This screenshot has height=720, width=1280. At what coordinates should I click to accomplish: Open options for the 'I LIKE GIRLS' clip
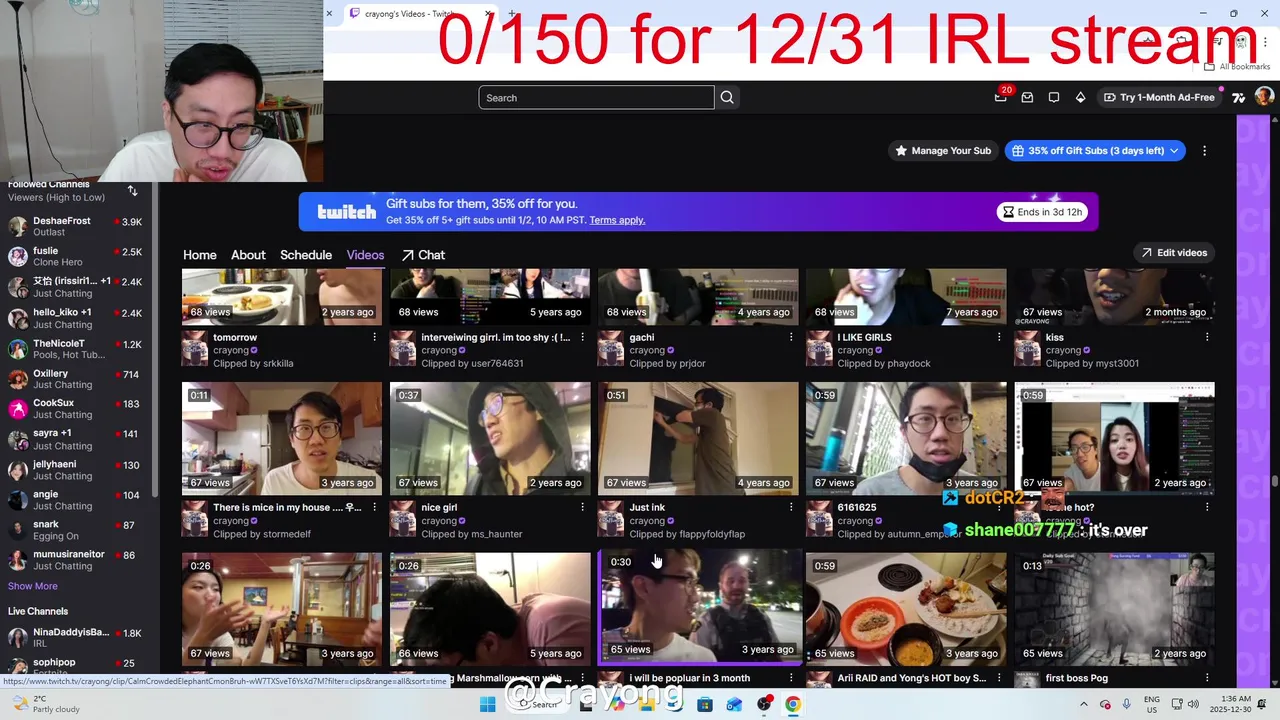point(999,338)
